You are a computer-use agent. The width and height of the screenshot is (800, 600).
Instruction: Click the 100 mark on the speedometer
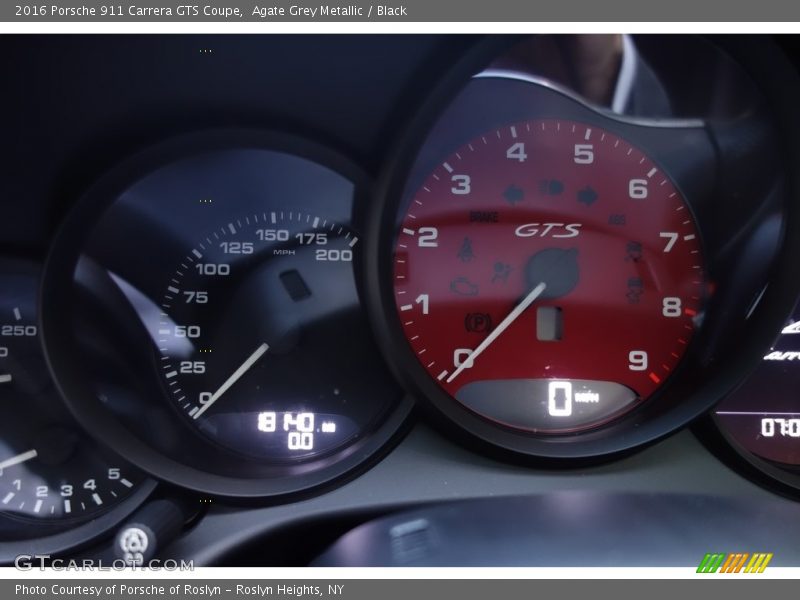212,269
